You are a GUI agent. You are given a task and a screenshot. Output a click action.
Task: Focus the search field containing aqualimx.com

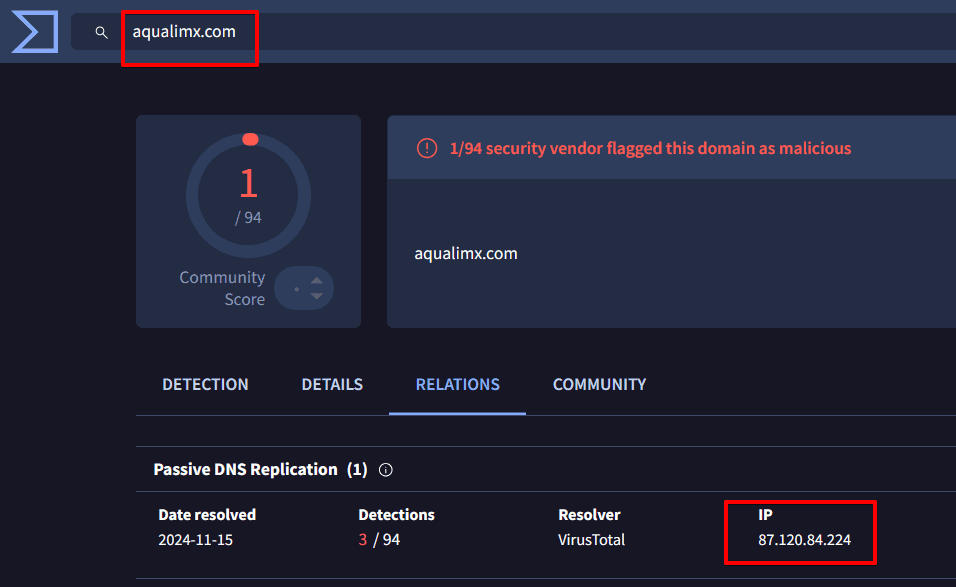pyautogui.click(x=513, y=32)
